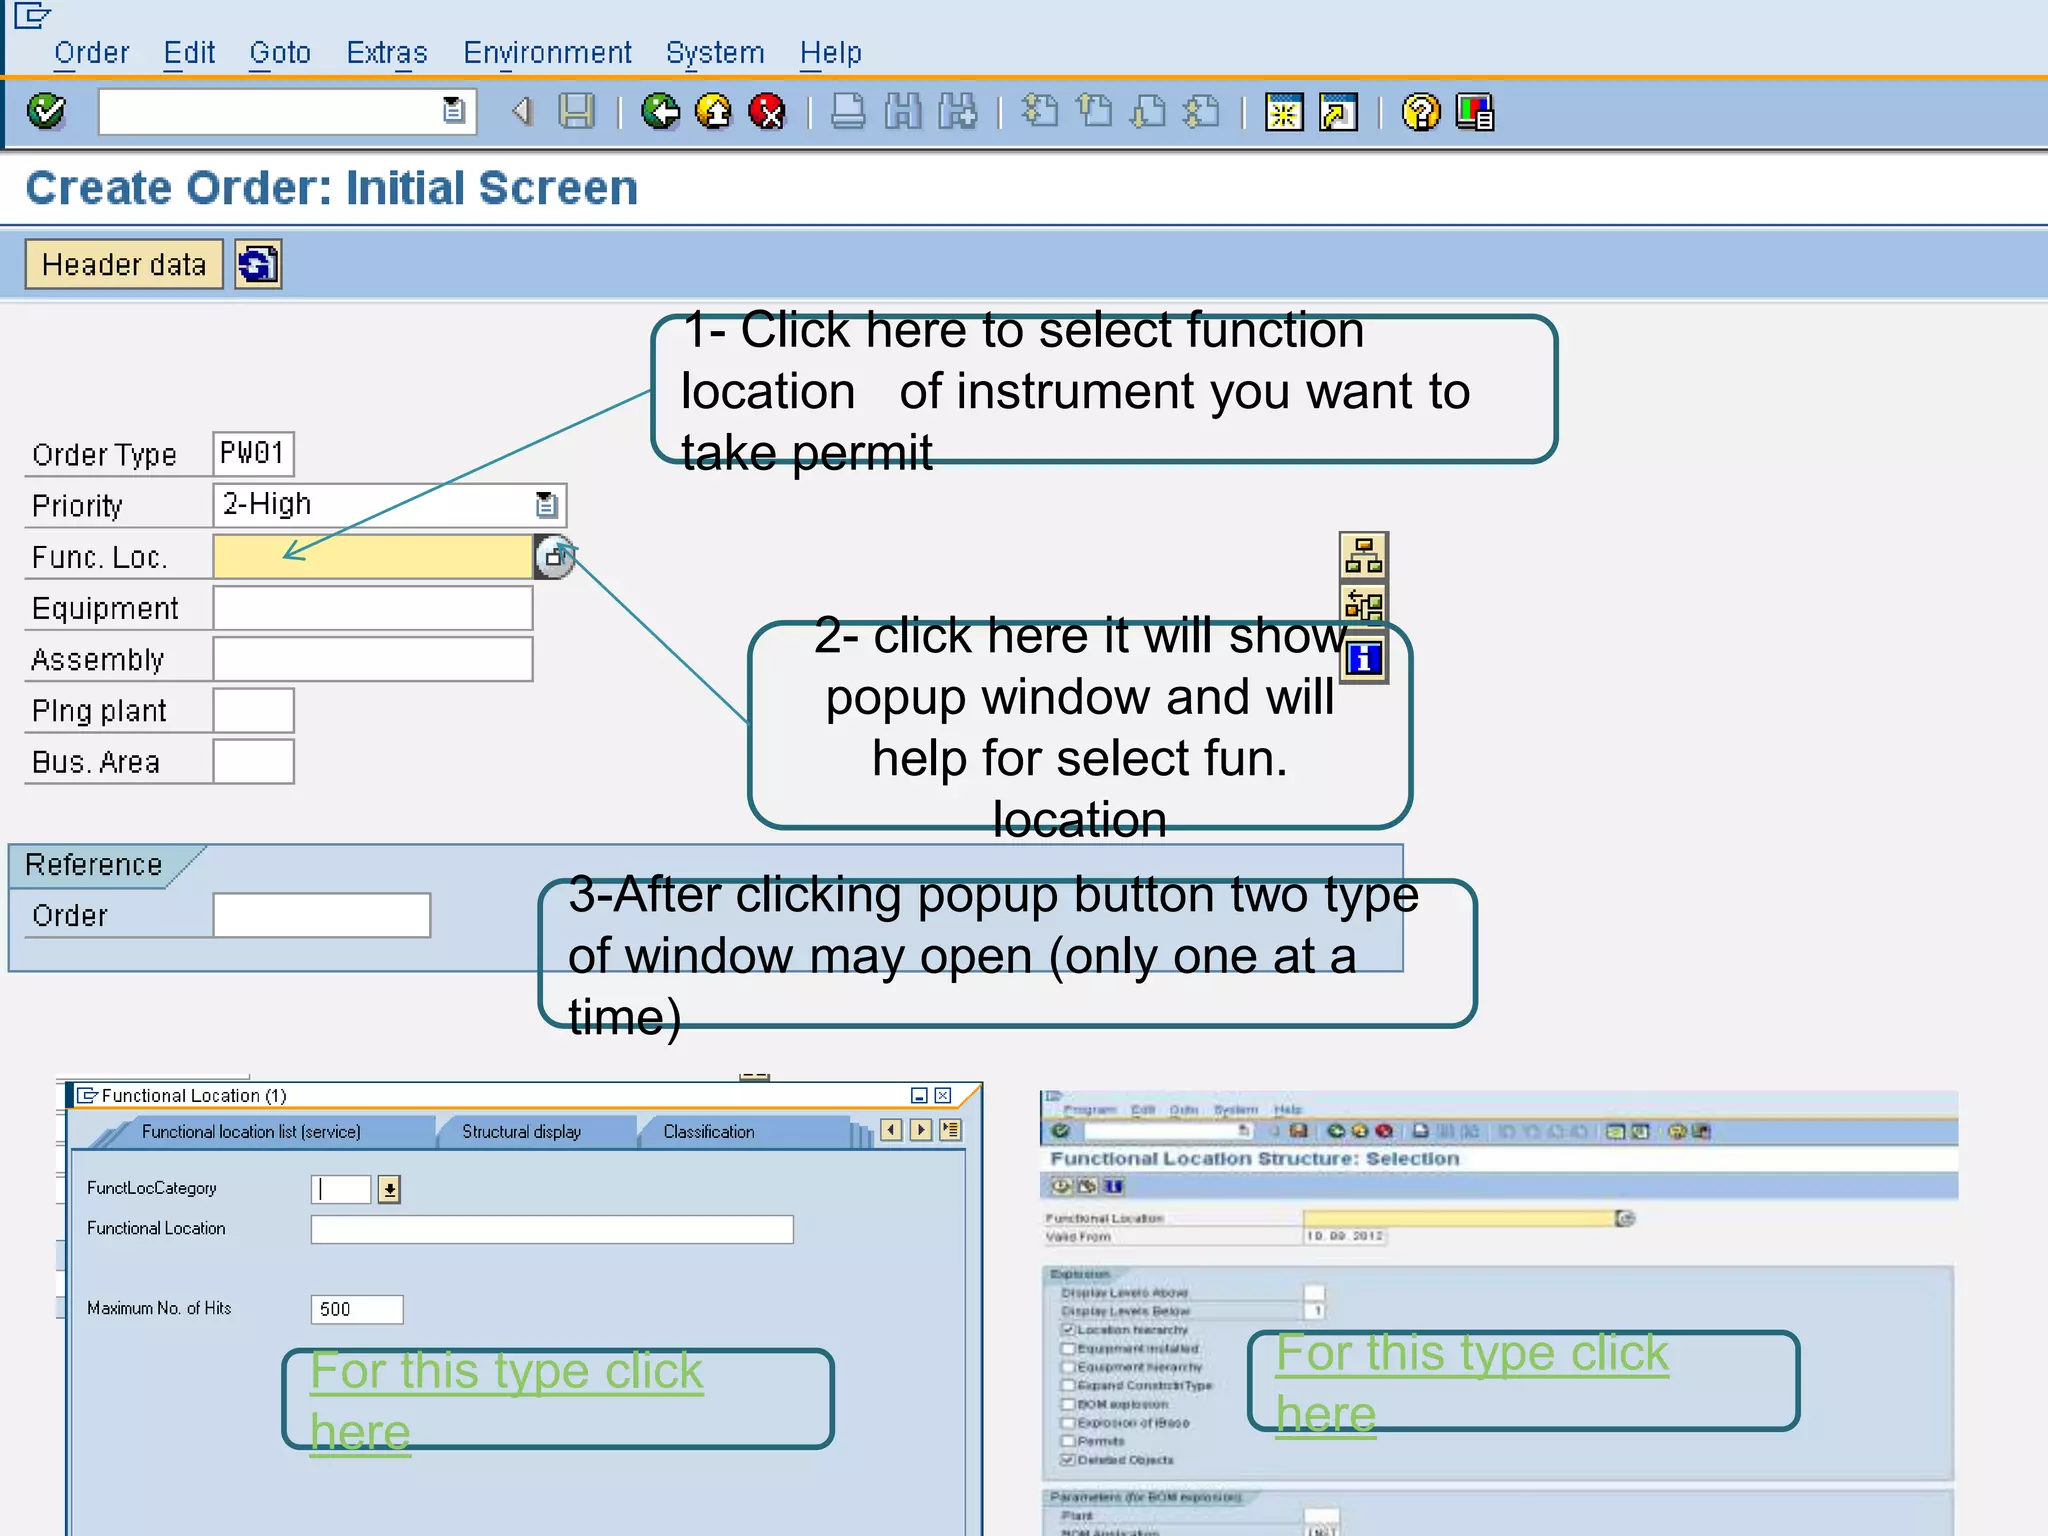Click the Create New Session icon

coord(1284,112)
